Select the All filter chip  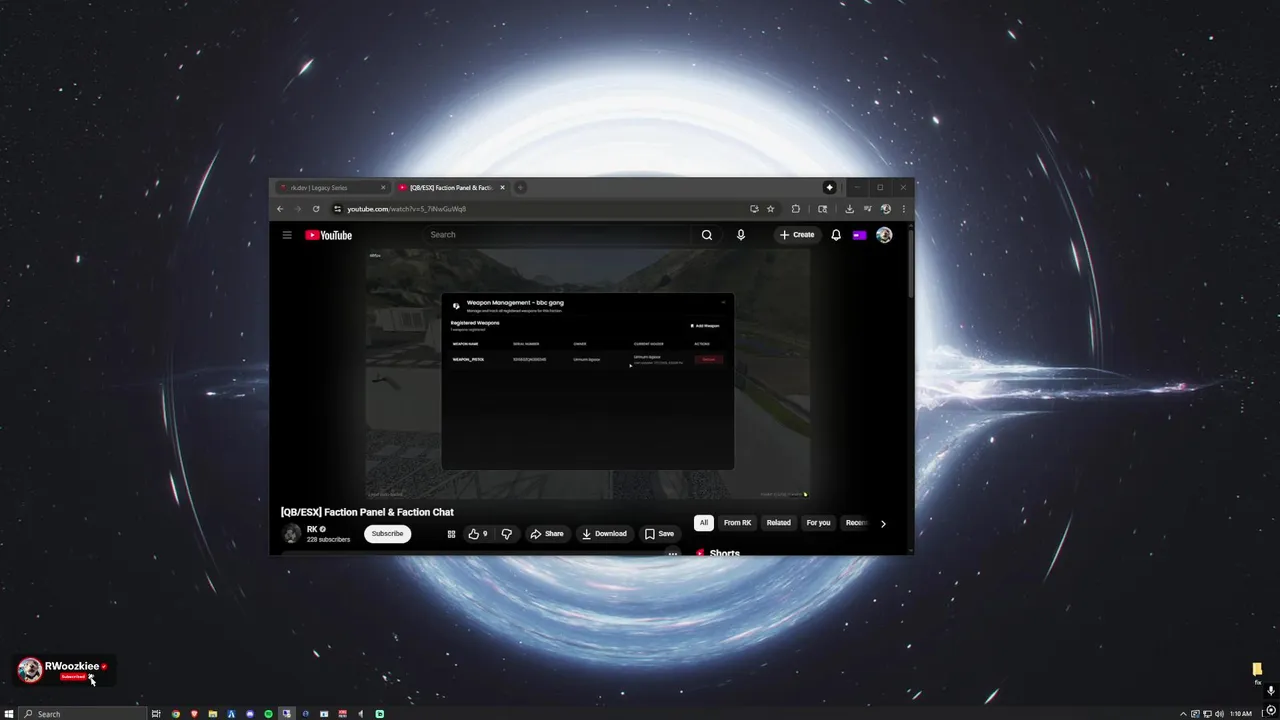point(704,523)
